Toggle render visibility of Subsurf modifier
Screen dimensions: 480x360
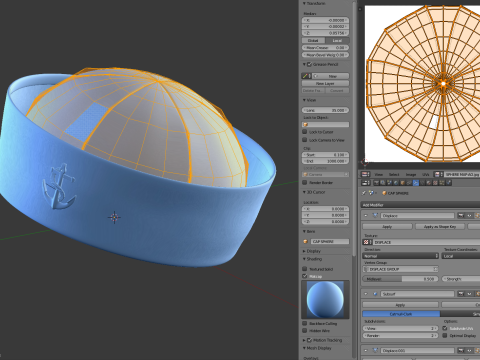pyautogui.click(x=461, y=294)
